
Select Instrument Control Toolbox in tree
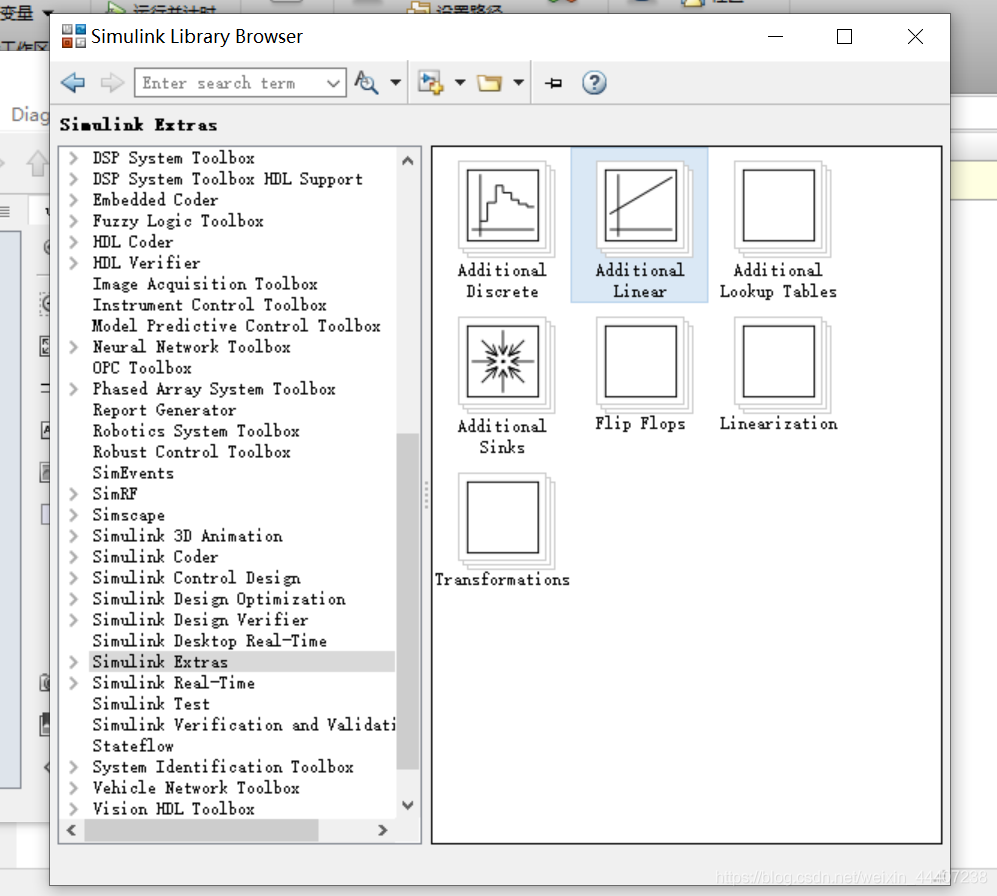click(209, 305)
